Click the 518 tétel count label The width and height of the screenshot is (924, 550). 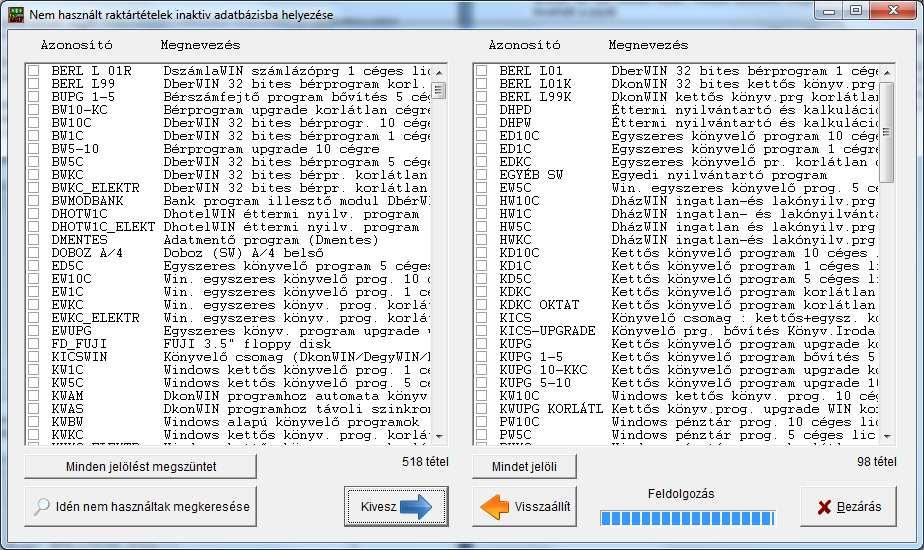point(425,462)
